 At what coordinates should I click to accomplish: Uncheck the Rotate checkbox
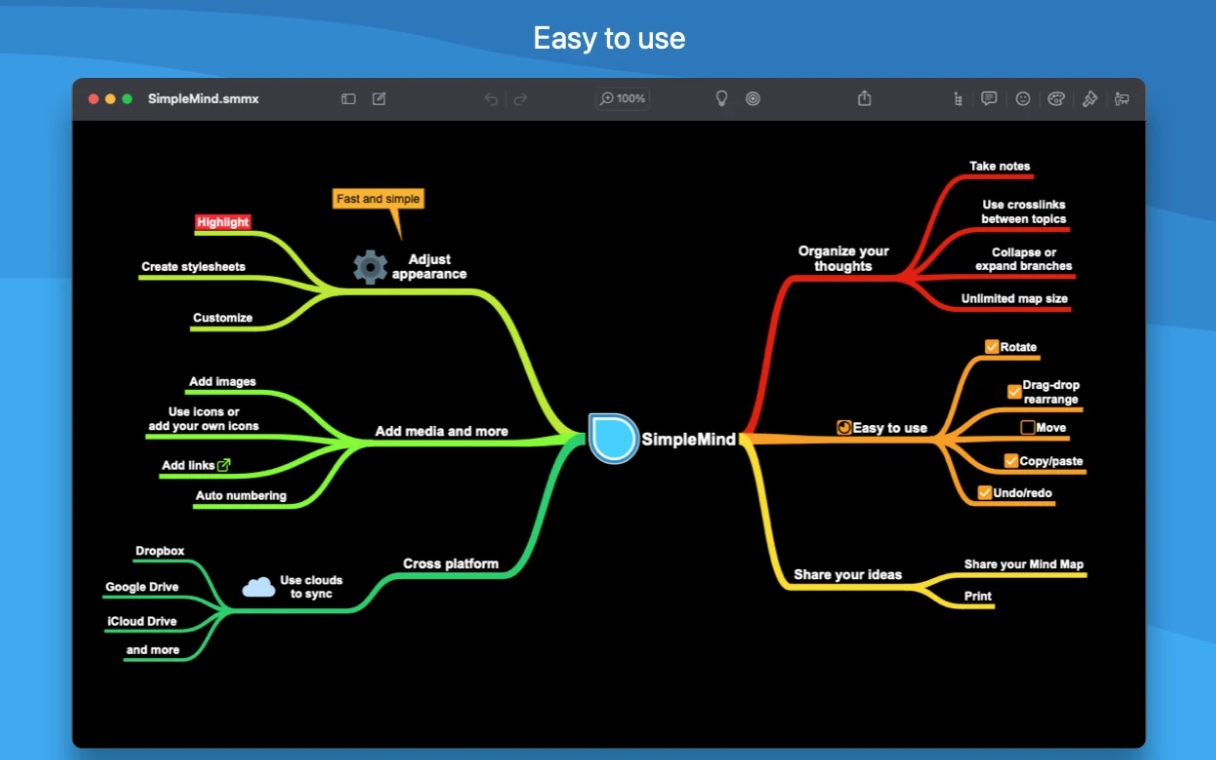click(992, 347)
